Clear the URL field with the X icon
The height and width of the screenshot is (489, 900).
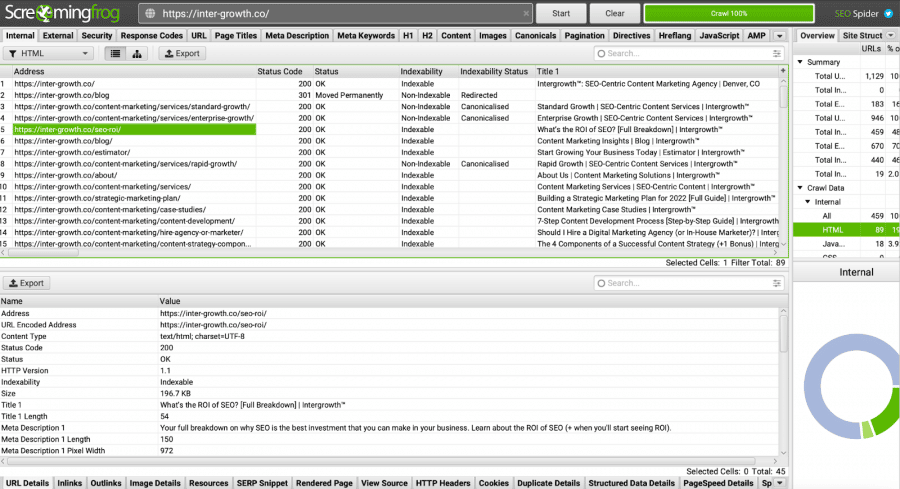pyautogui.click(x=526, y=13)
